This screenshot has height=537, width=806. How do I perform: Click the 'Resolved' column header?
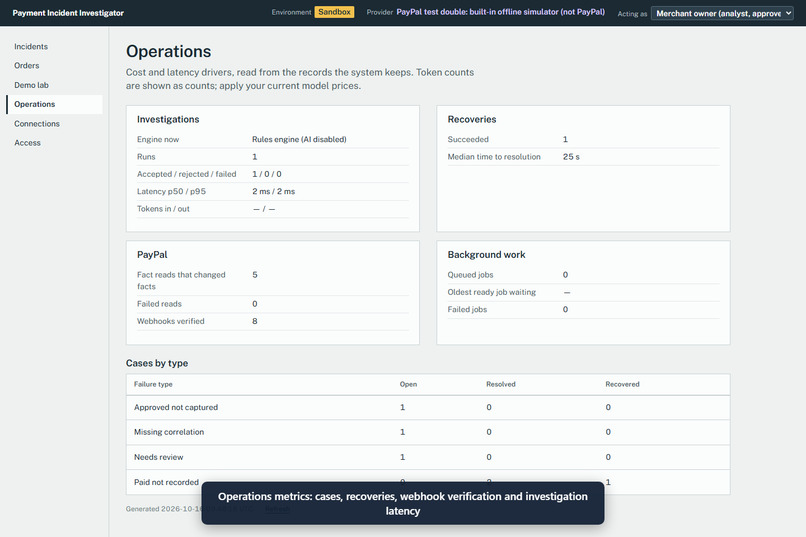tap(501, 384)
